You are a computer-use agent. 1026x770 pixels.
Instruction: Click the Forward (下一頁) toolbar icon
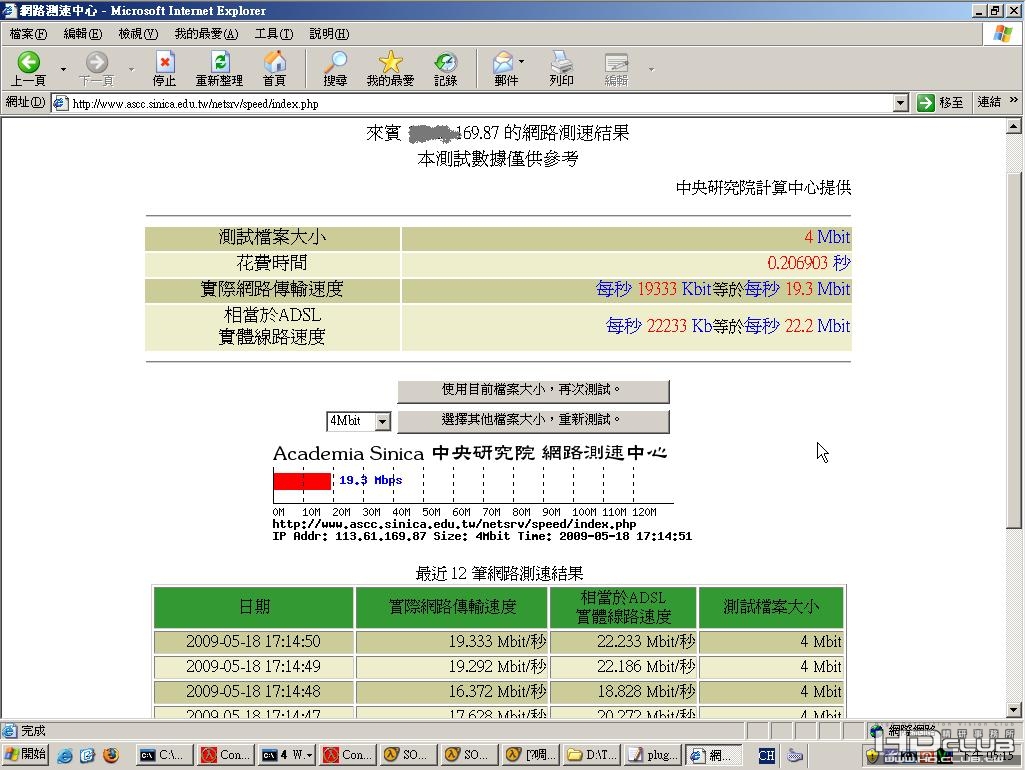pos(96,68)
